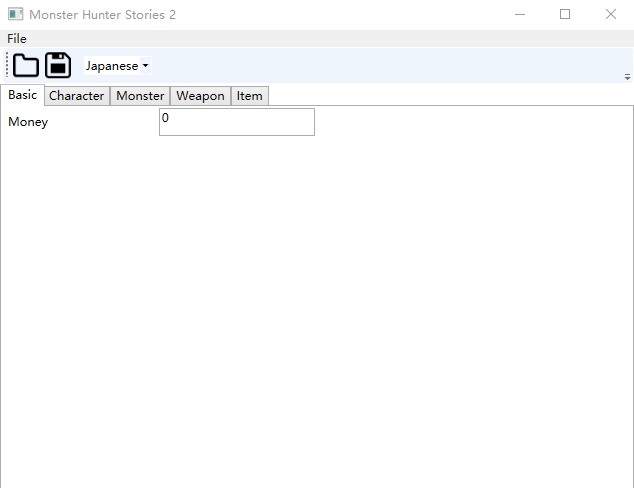Expand the toolbar overflow arrow
634x488 pixels.
pyautogui.click(x=627, y=76)
